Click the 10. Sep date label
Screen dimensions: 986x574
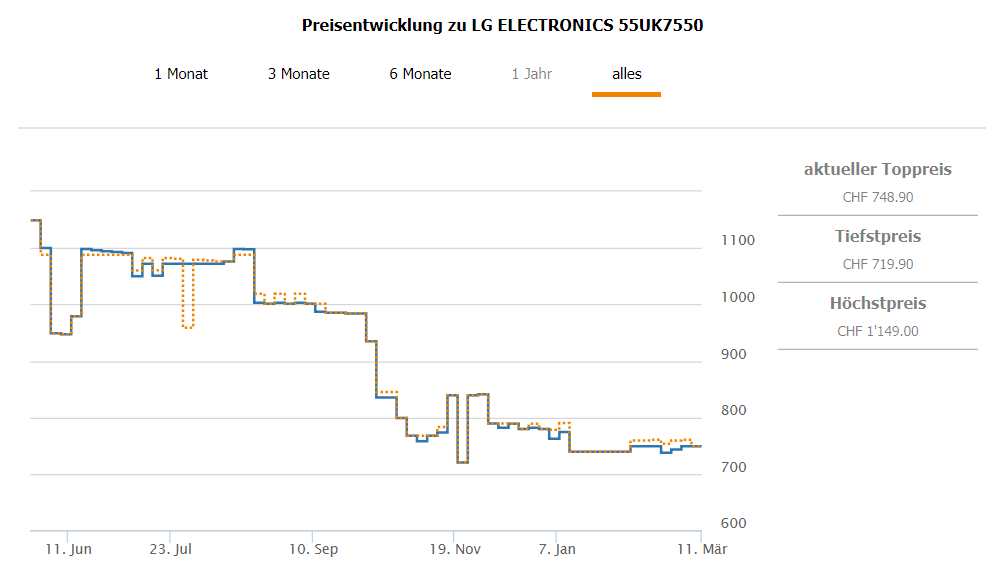(x=313, y=549)
